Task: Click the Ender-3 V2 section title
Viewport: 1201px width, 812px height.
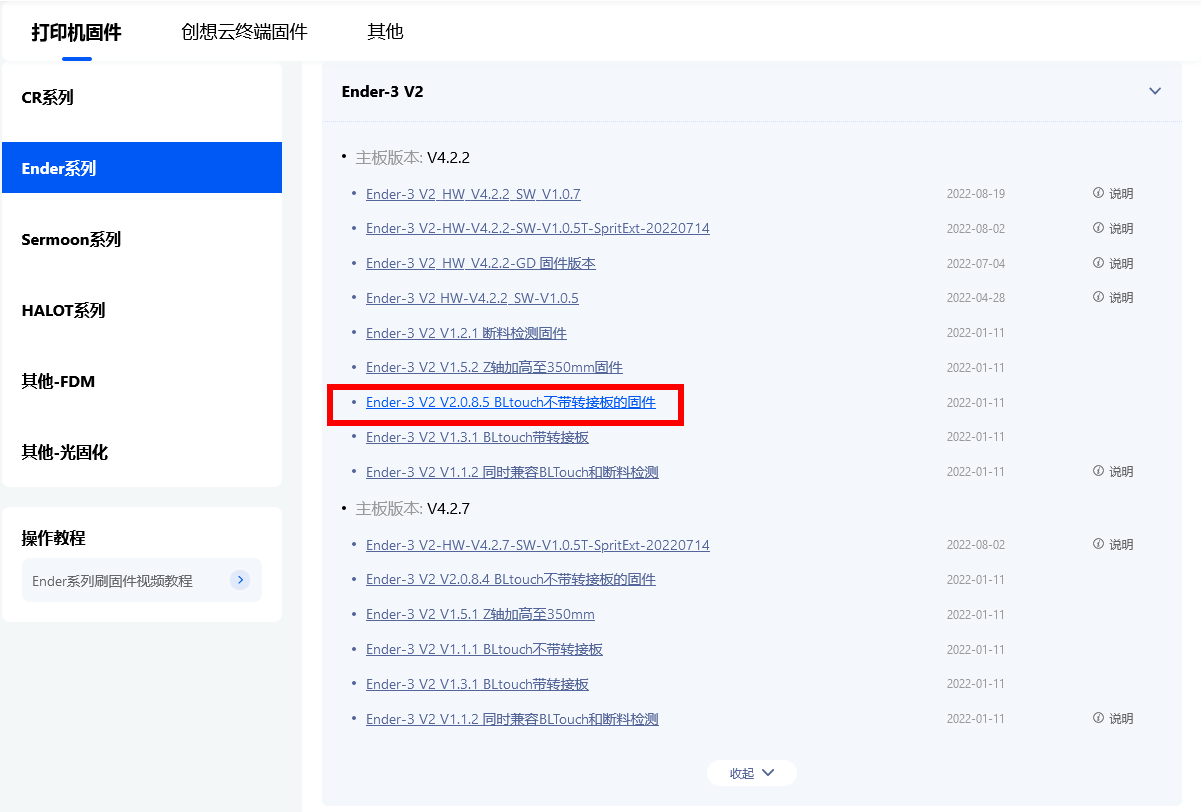Action: tap(382, 91)
